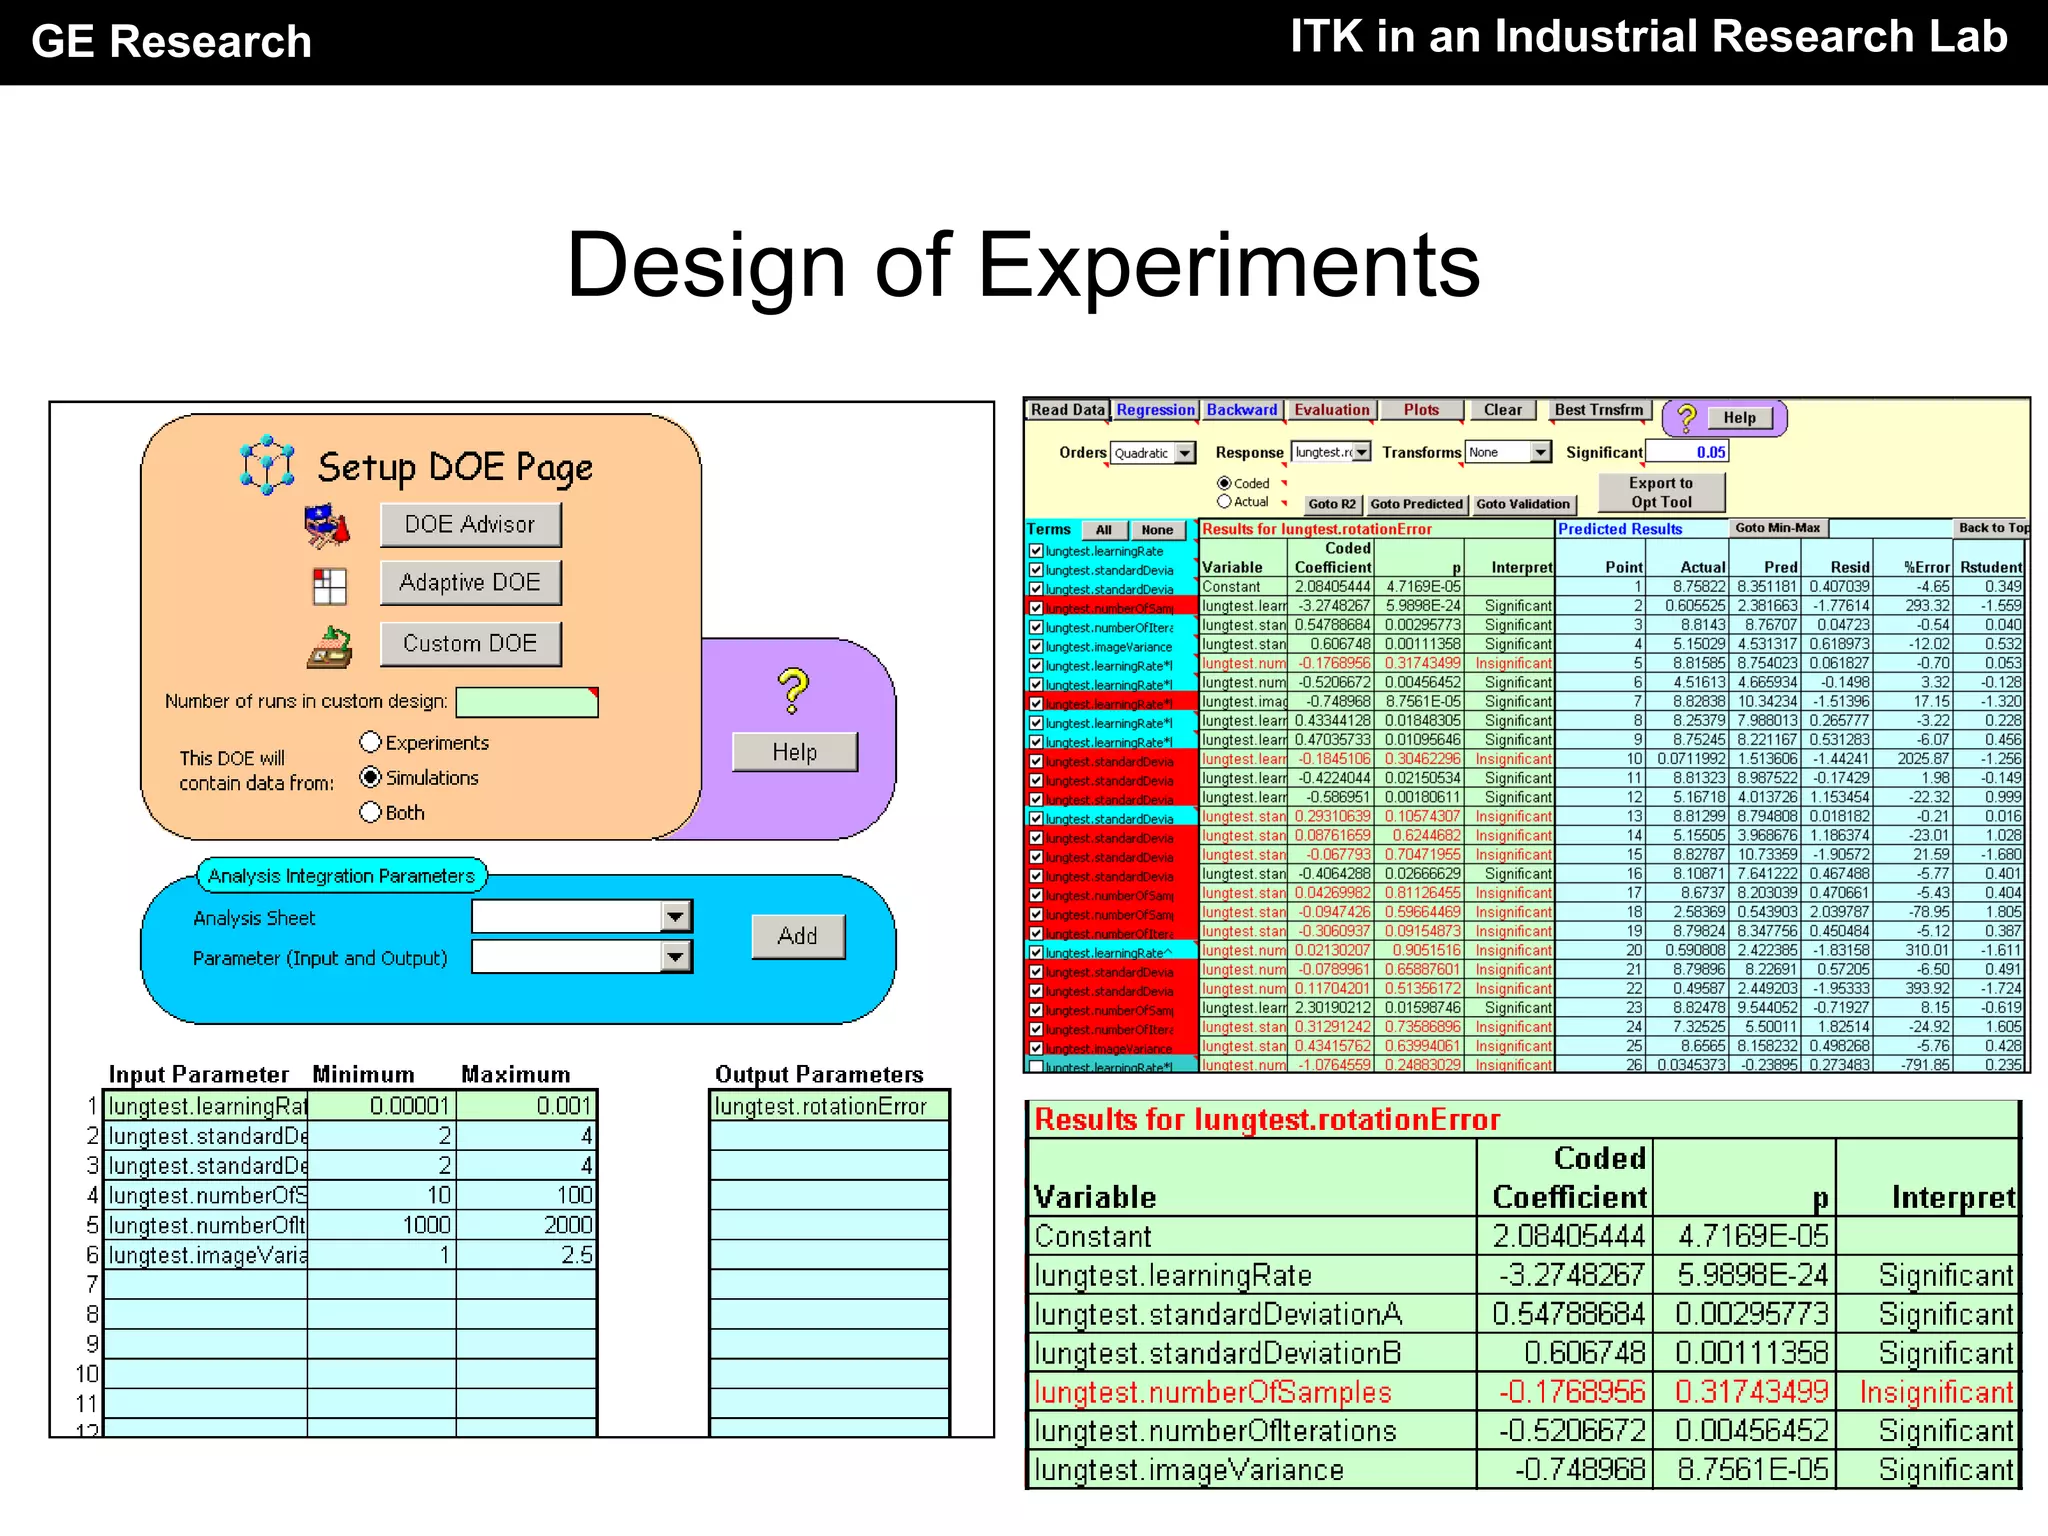This screenshot has height=1536, width=2048.
Task: Open the Analysis Sheet dropdown
Action: [x=676, y=916]
